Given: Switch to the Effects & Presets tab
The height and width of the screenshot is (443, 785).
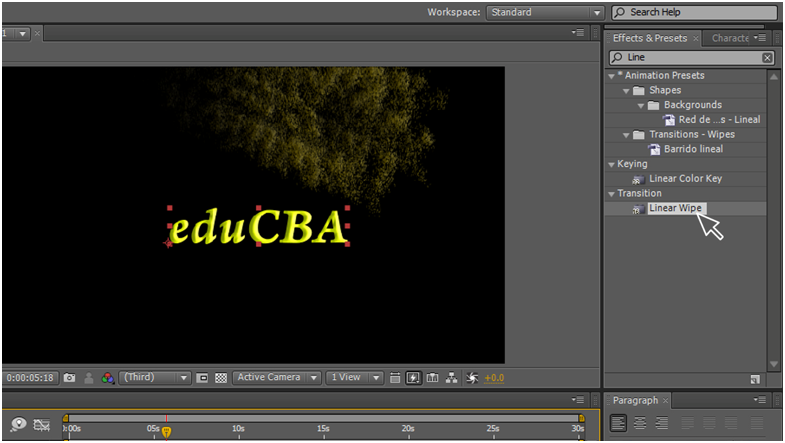Looking at the screenshot, I should point(650,38).
